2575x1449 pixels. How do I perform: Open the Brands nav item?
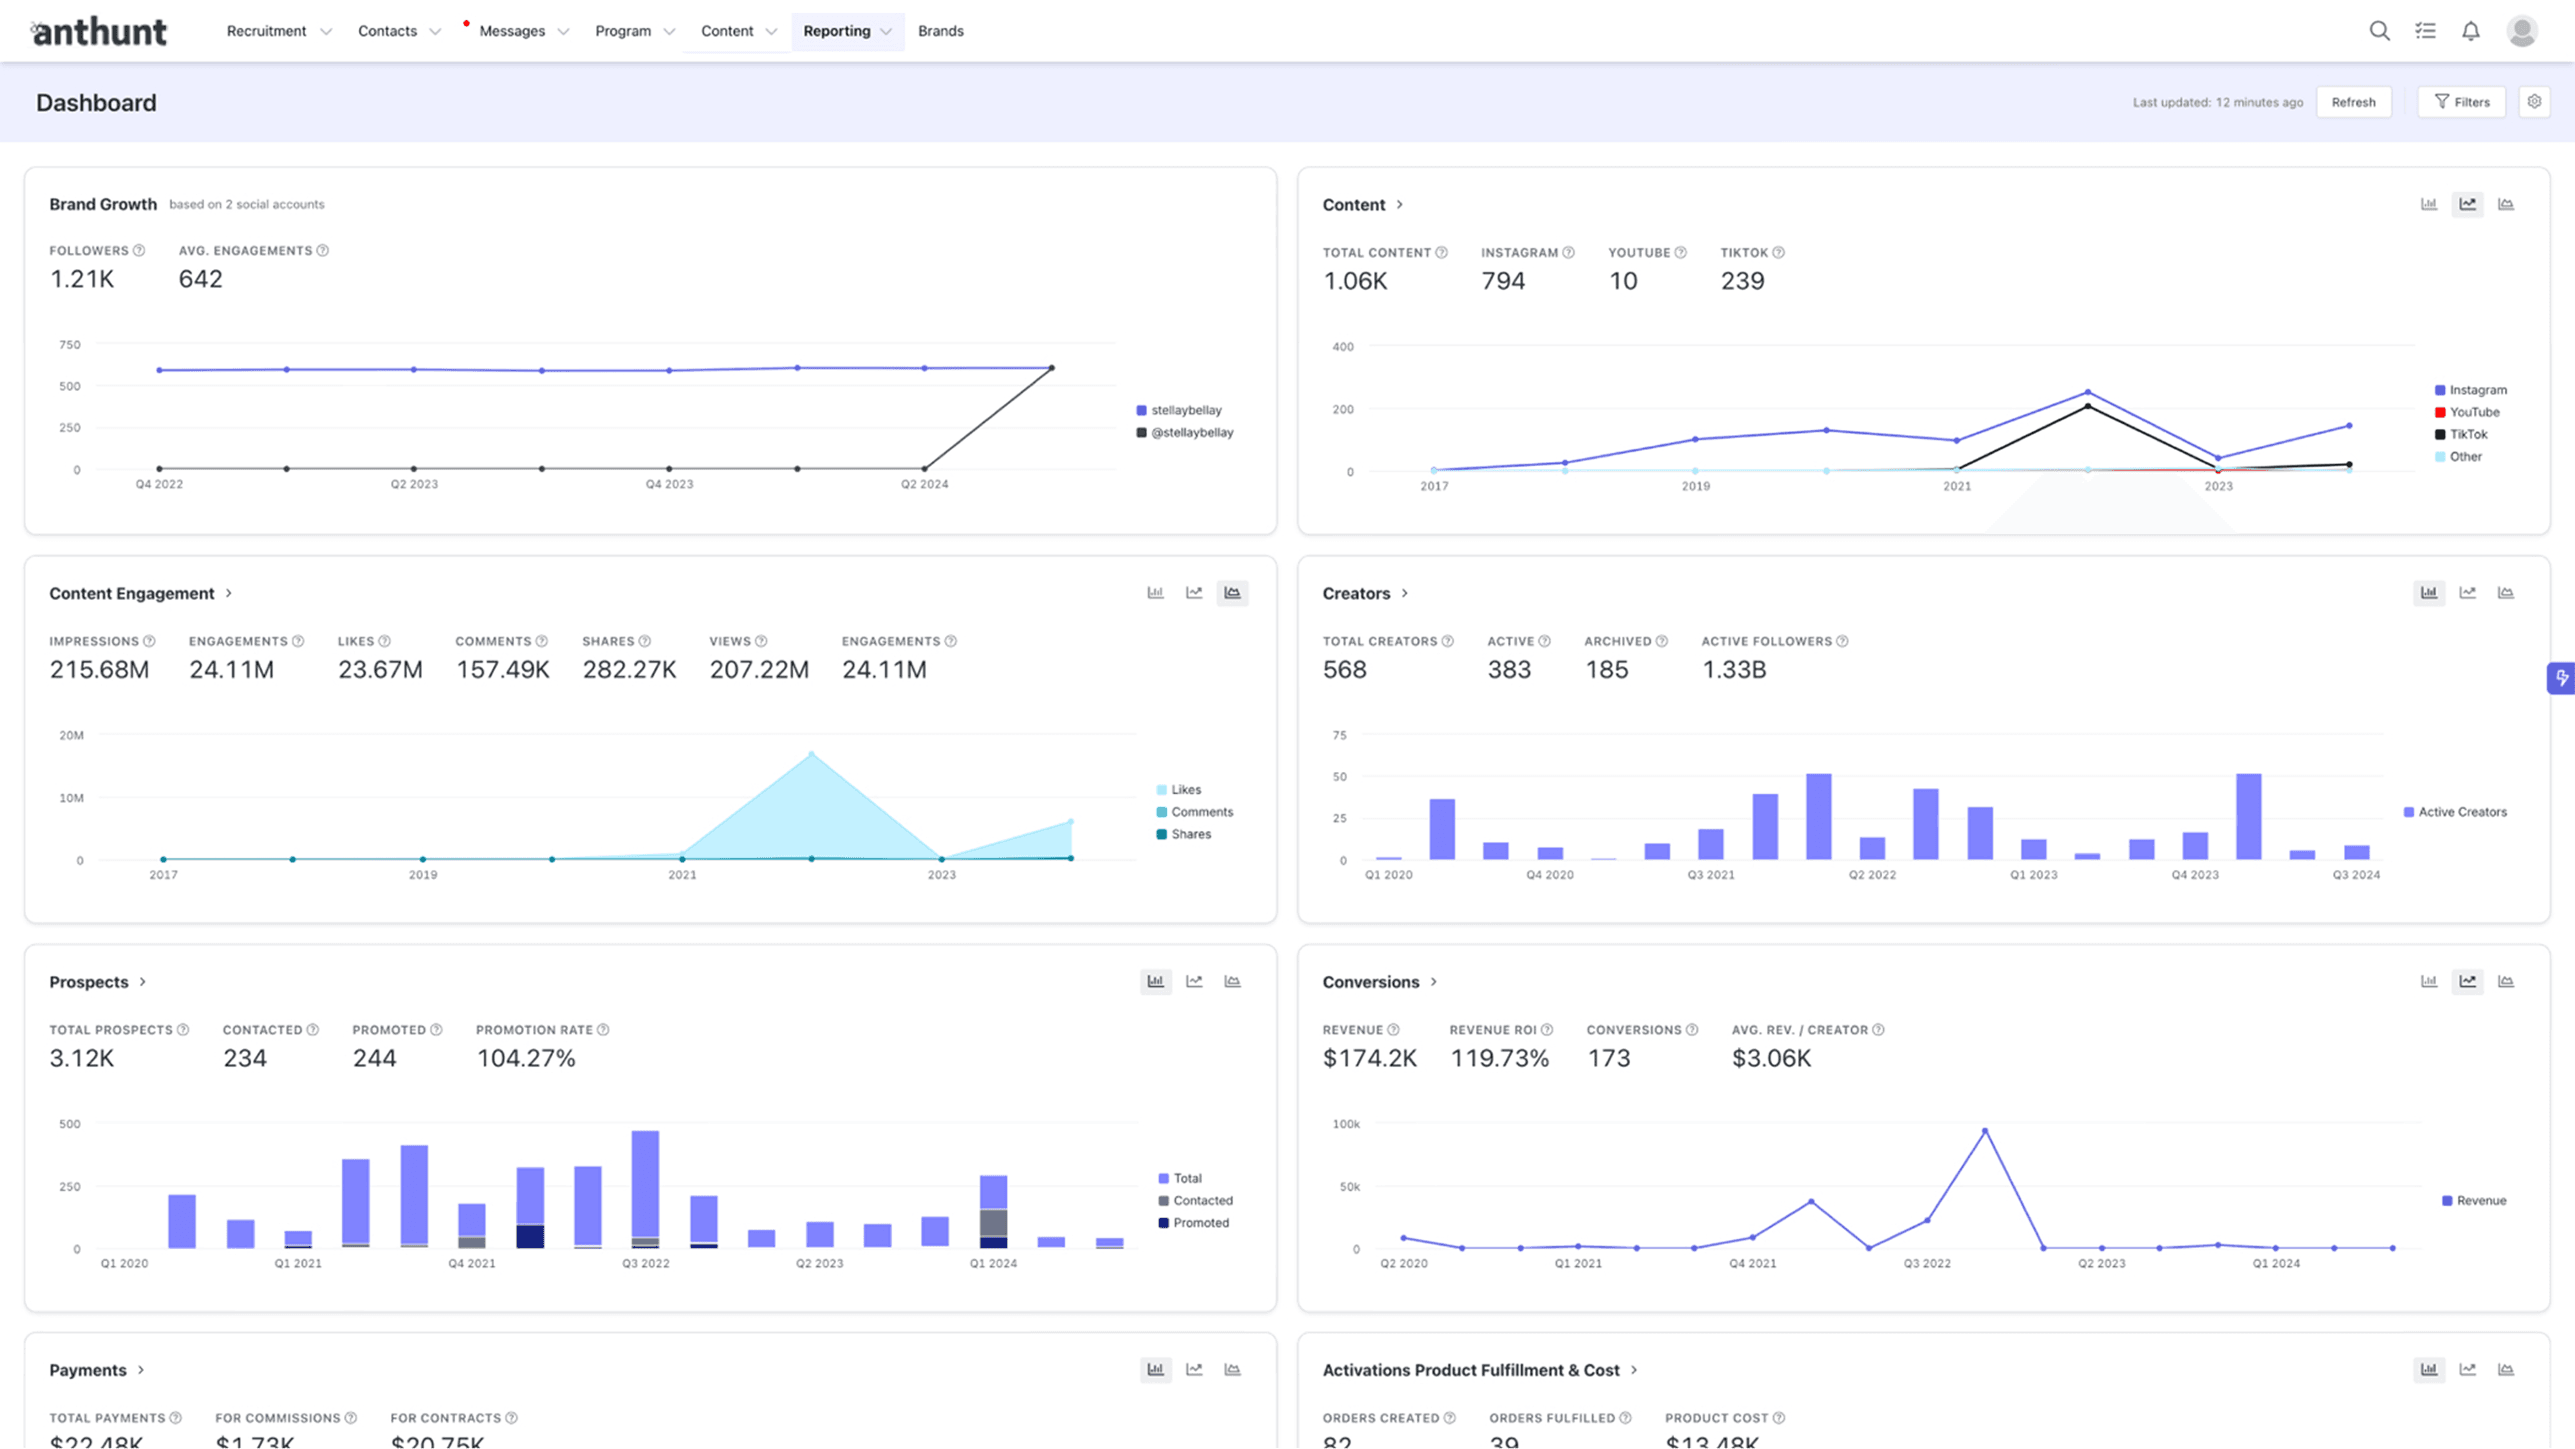pyautogui.click(x=941, y=31)
